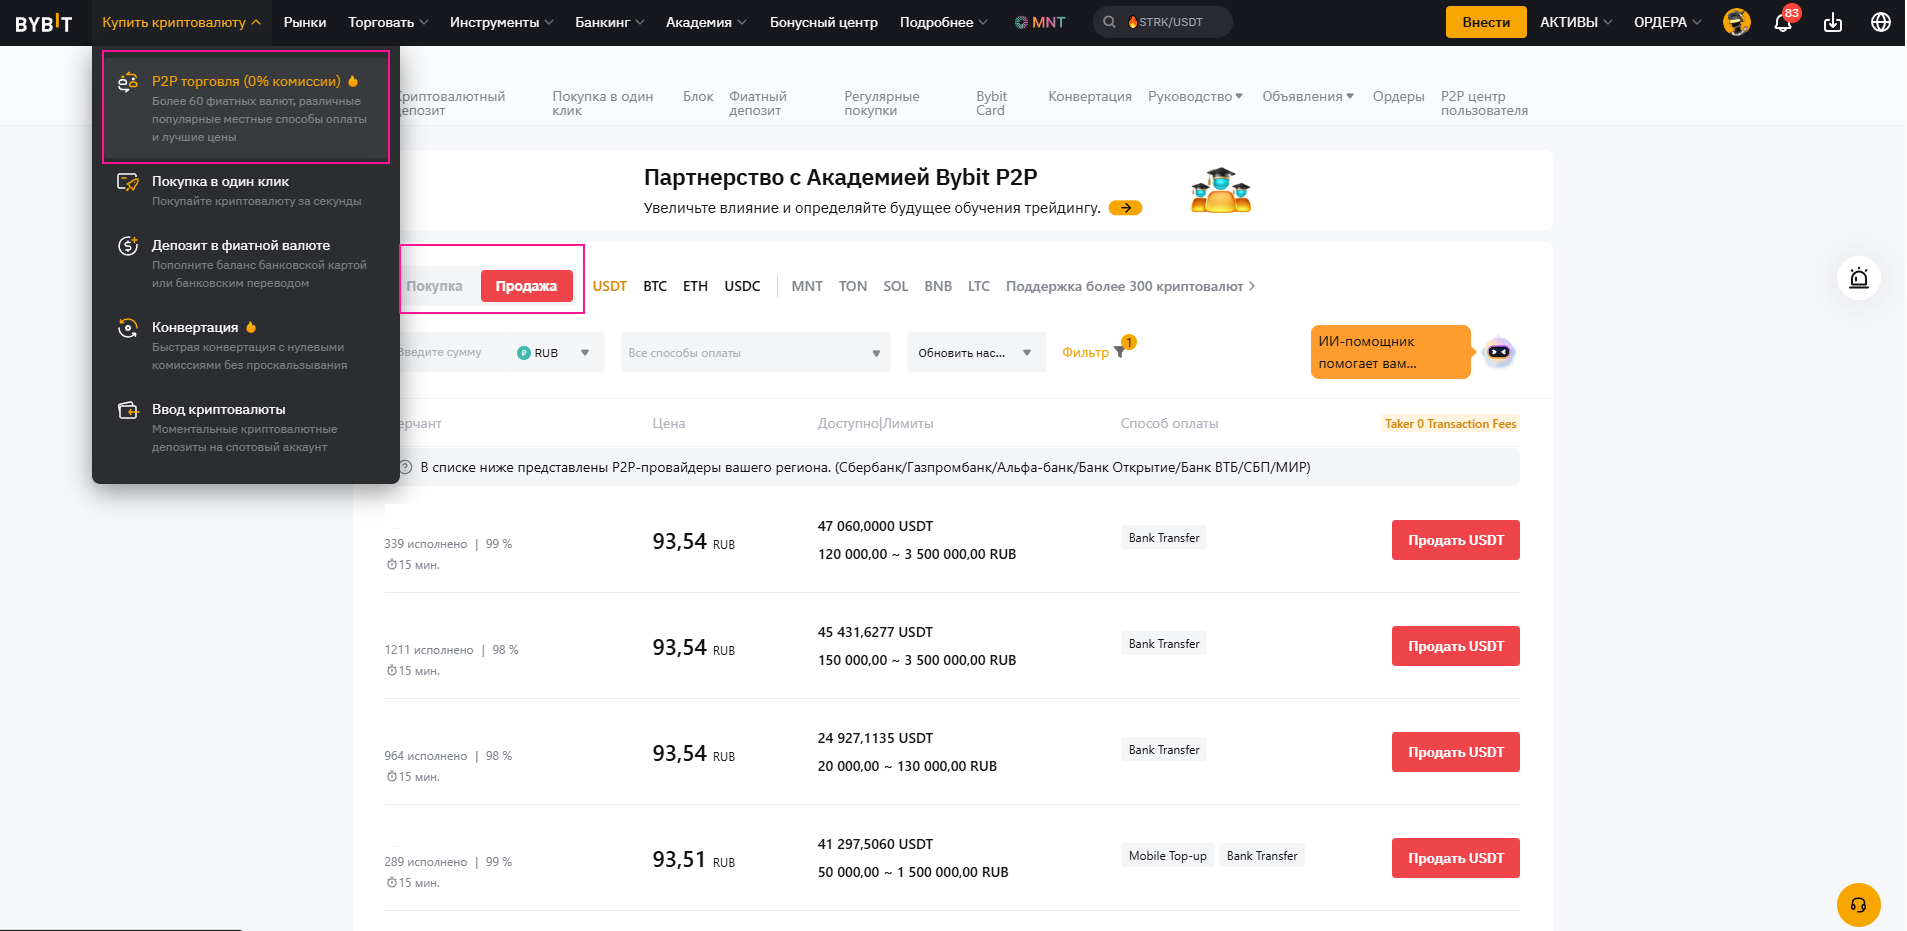Click the download app icon
The height and width of the screenshot is (931, 1907).
coord(1832,23)
